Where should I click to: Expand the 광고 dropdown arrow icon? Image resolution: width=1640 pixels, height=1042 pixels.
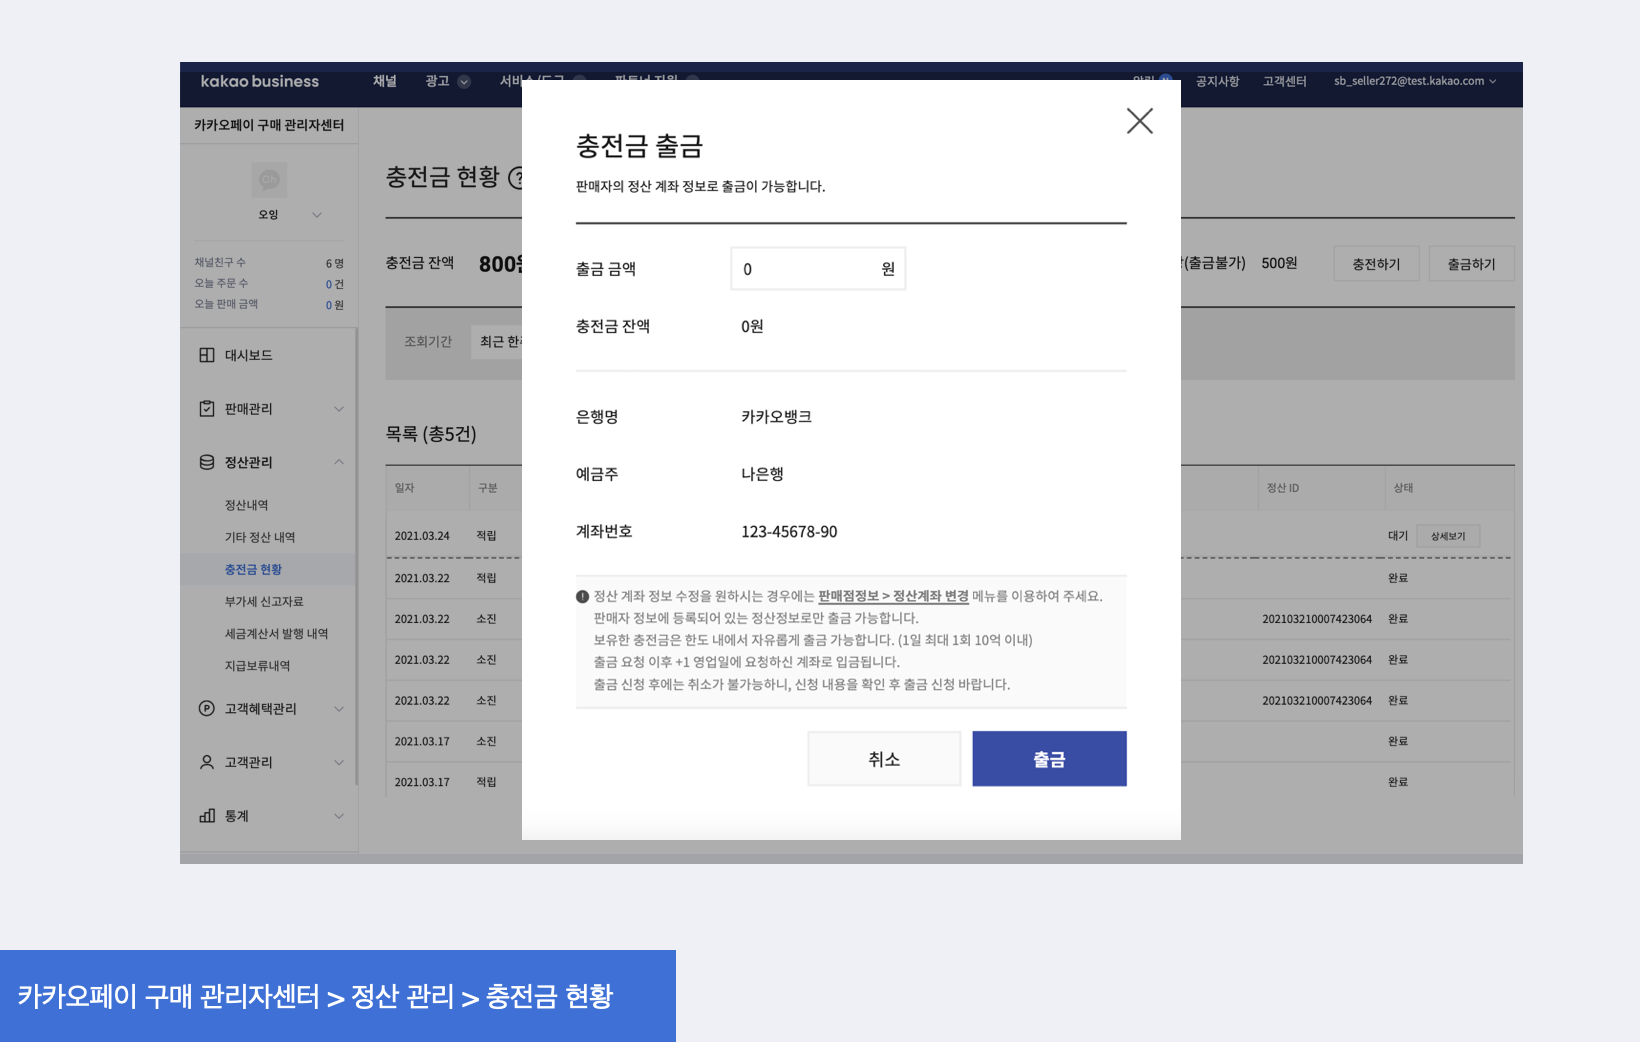(x=464, y=82)
